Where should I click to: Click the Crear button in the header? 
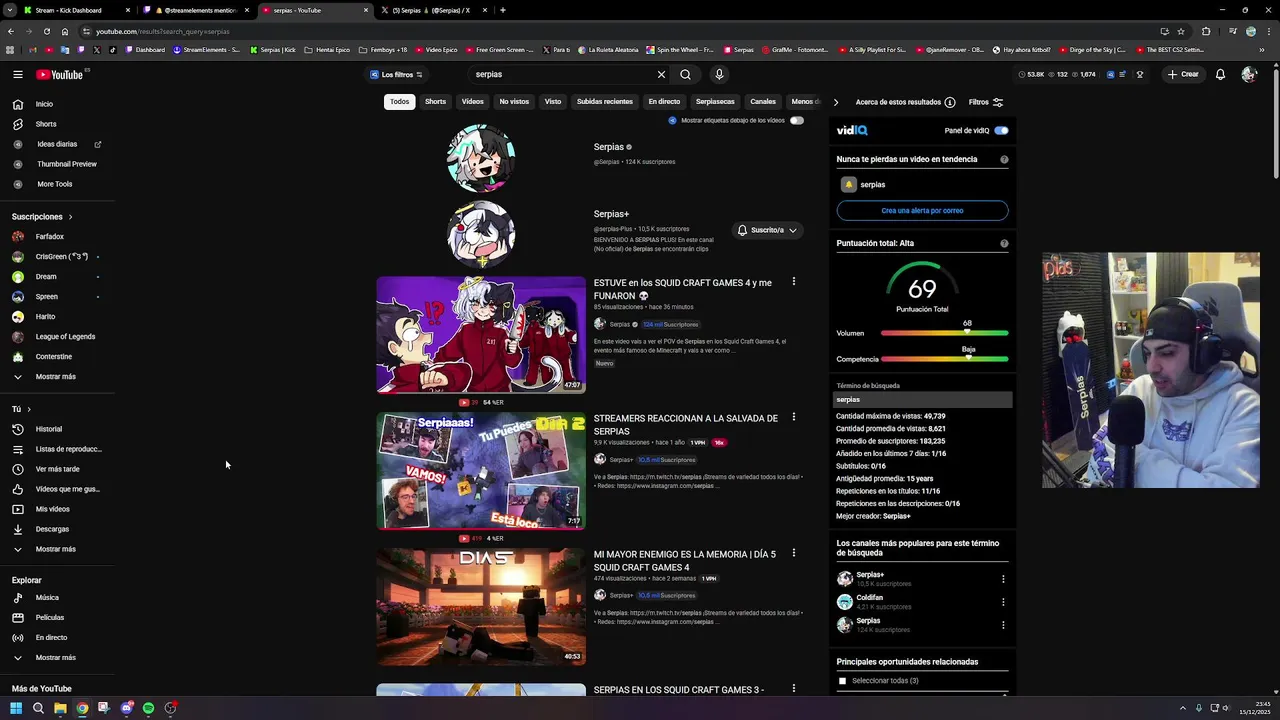coord(1182,74)
